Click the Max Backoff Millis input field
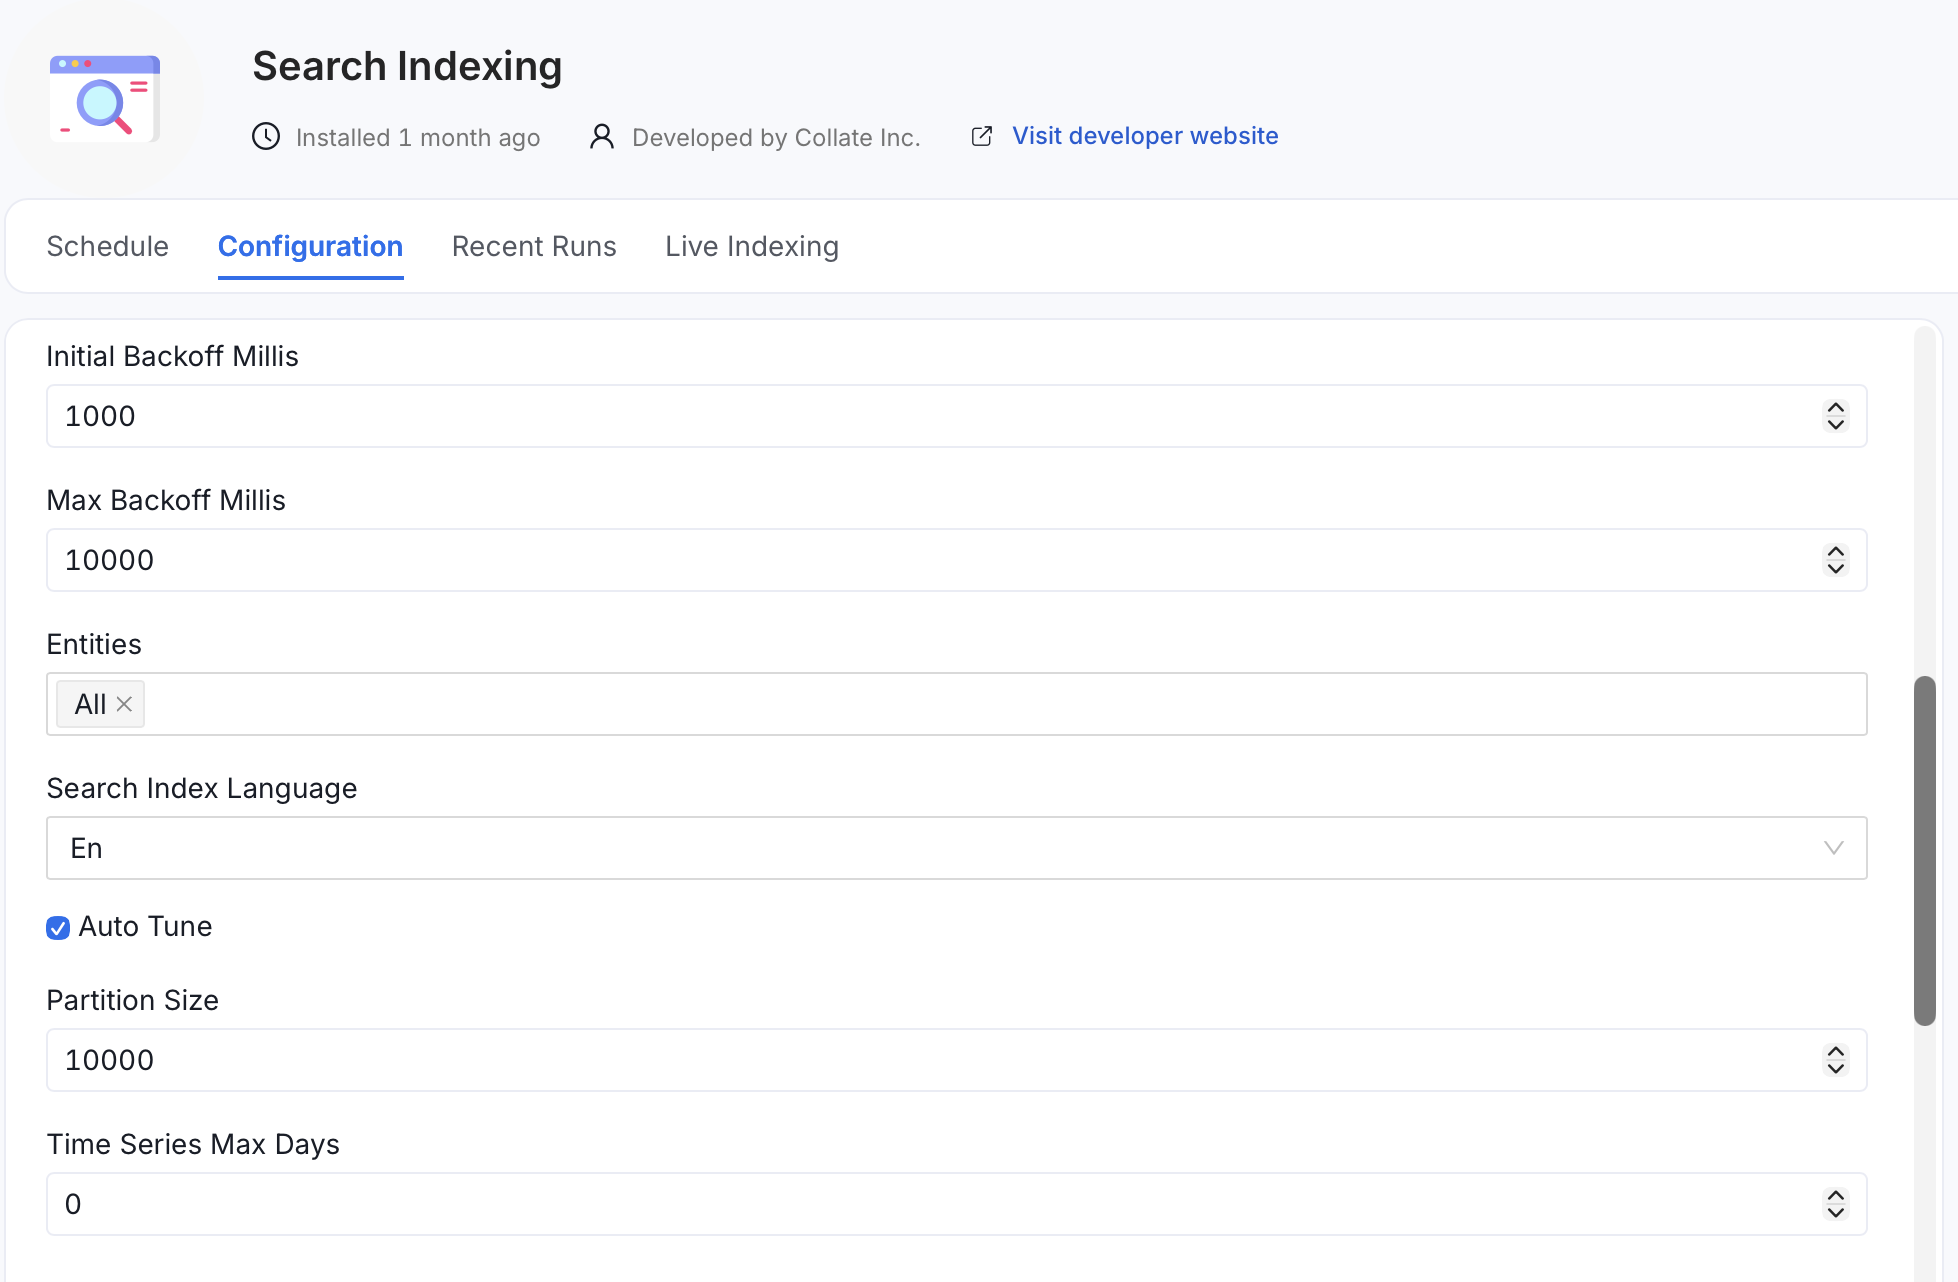The image size is (1958, 1282). coord(956,560)
